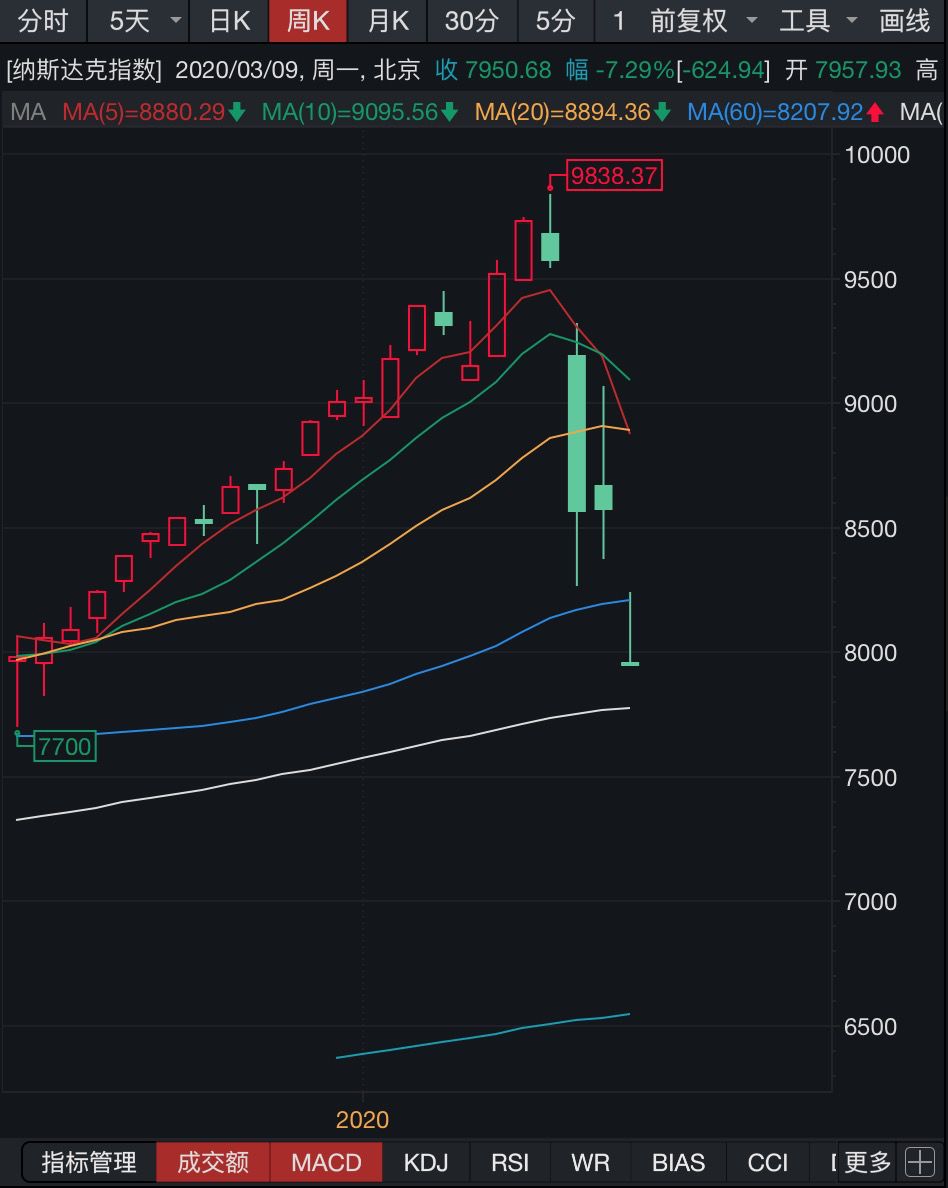Click the green down arrow beside MA(5)
Image resolution: width=948 pixels, height=1188 pixels.
(237, 113)
